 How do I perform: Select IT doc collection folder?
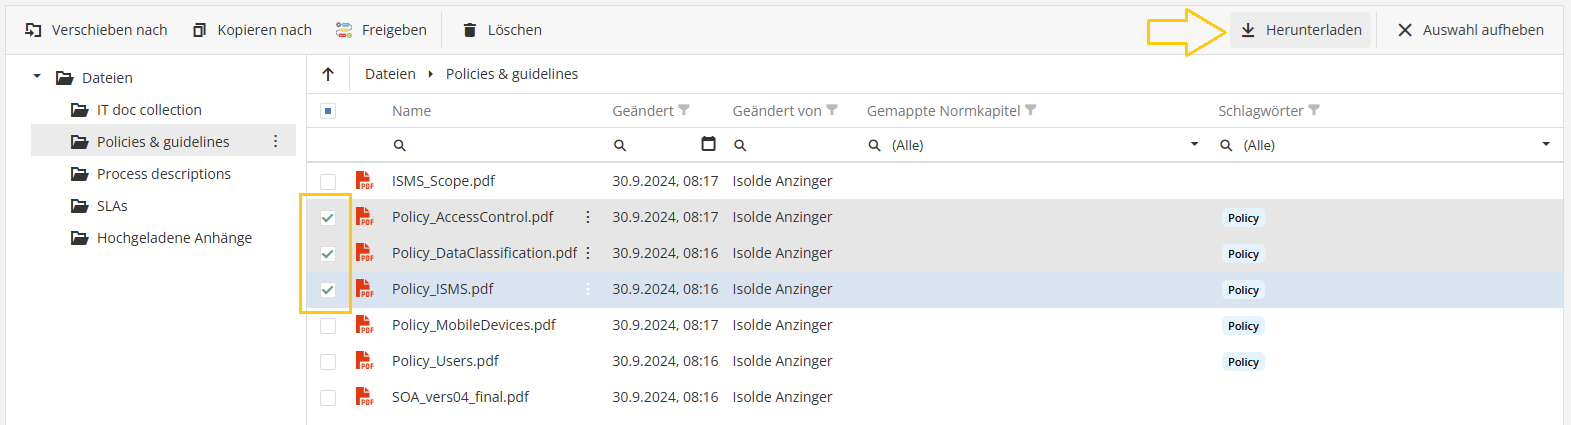coord(149,110)
